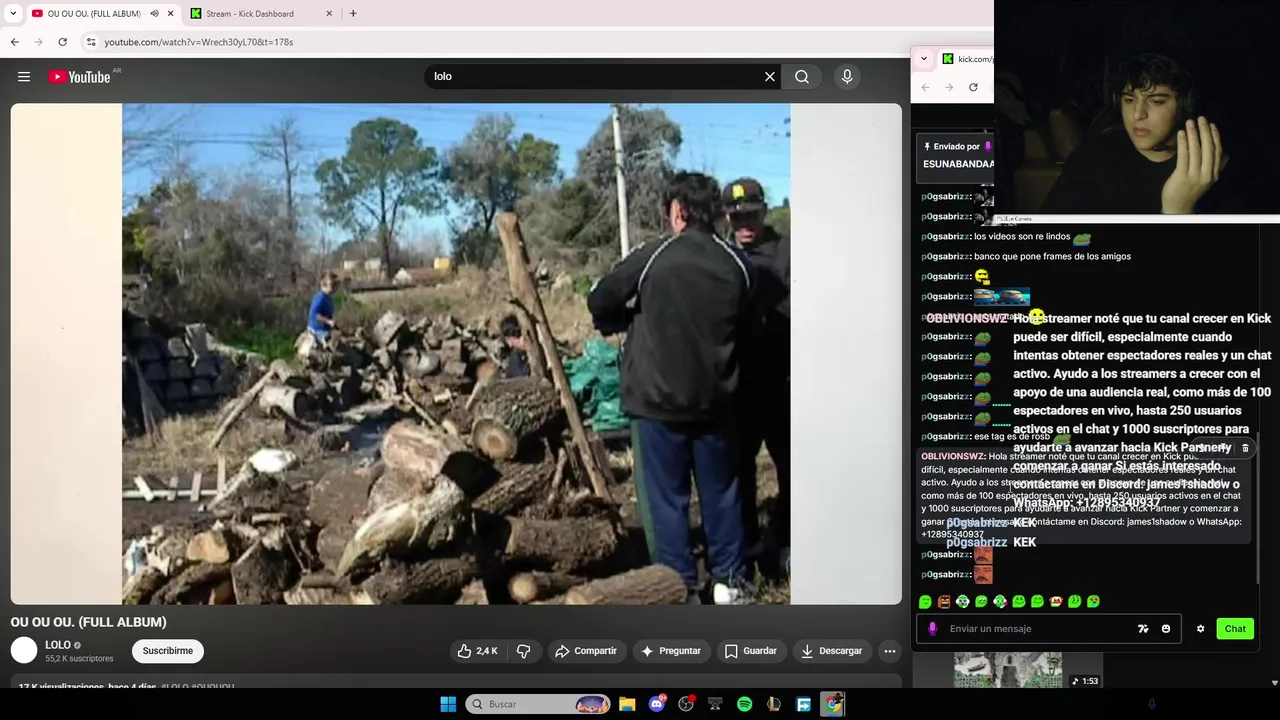Viewport: 1280px width, 720px height.
Task: Select the message 'ese tag es de rosb'
Action: coord(1012,437)
